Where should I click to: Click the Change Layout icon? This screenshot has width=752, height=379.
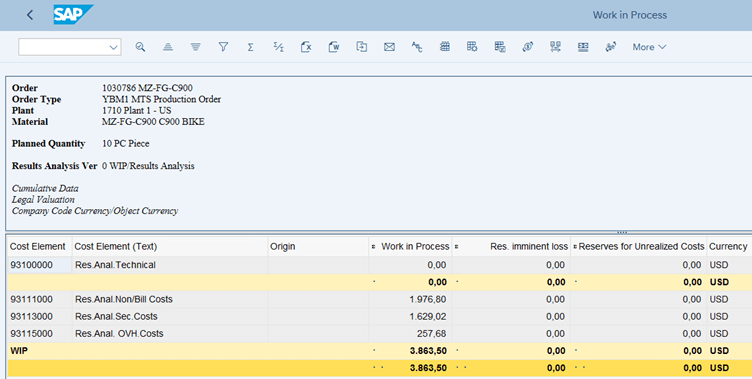(472, 47)
